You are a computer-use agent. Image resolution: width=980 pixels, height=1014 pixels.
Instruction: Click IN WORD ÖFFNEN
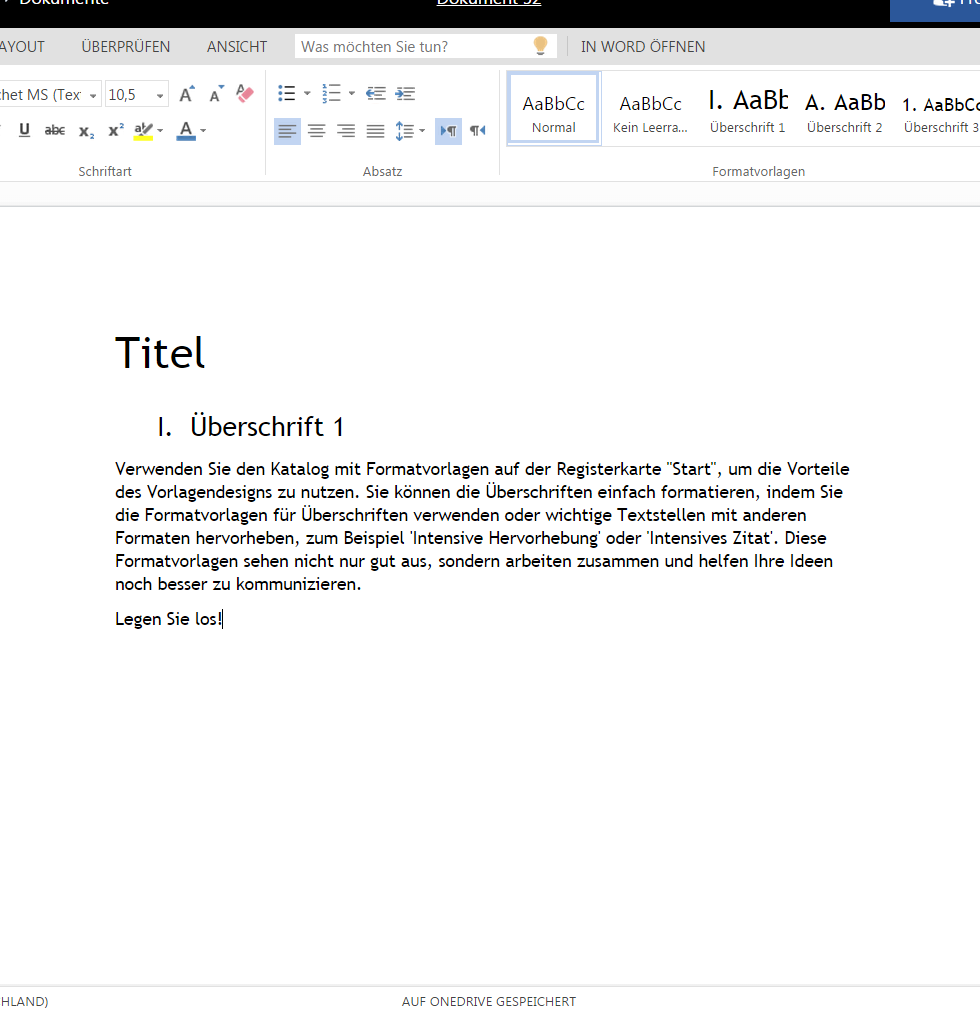643,47
